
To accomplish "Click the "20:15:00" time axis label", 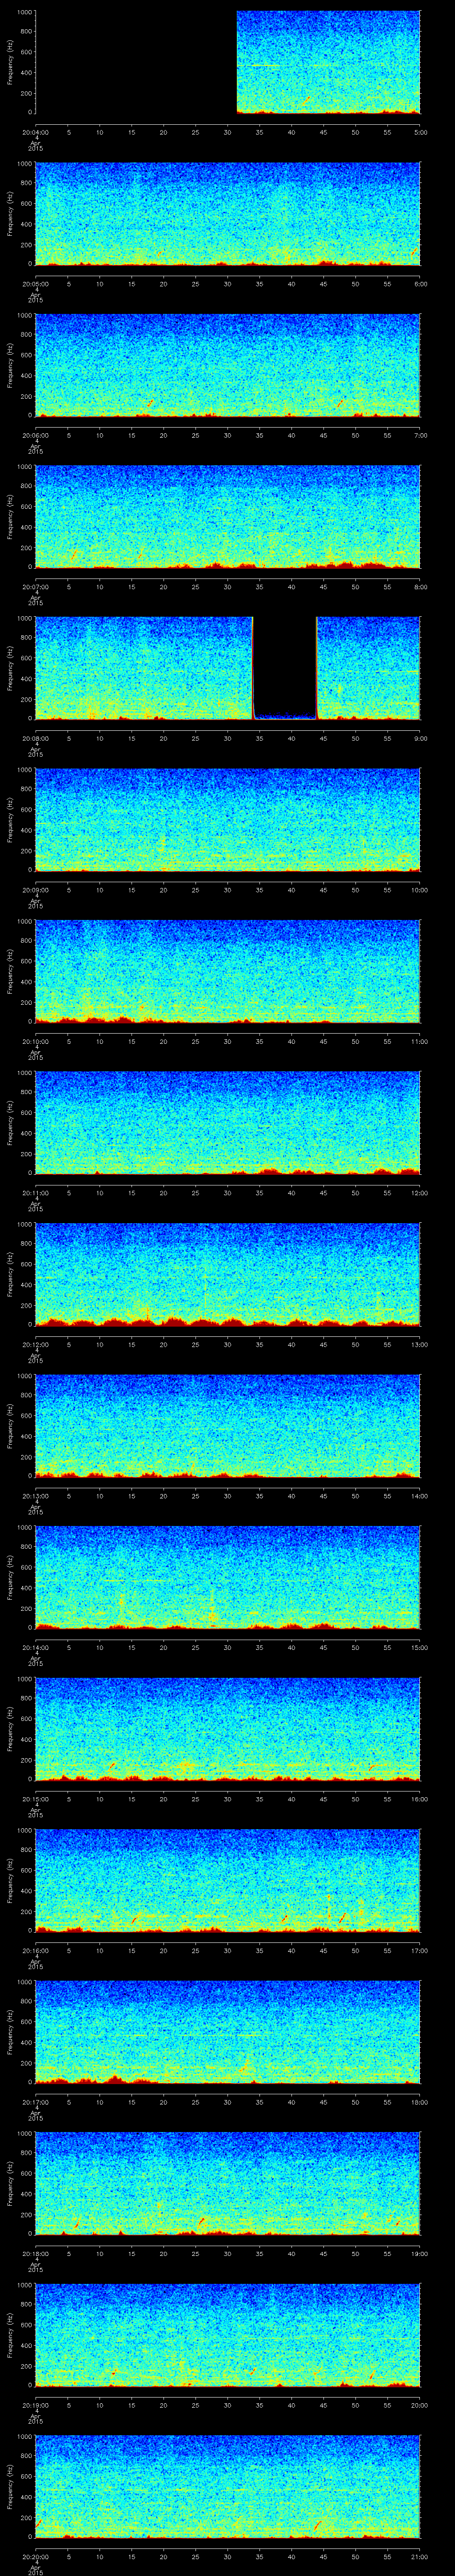I will [x=35, y=1798].
